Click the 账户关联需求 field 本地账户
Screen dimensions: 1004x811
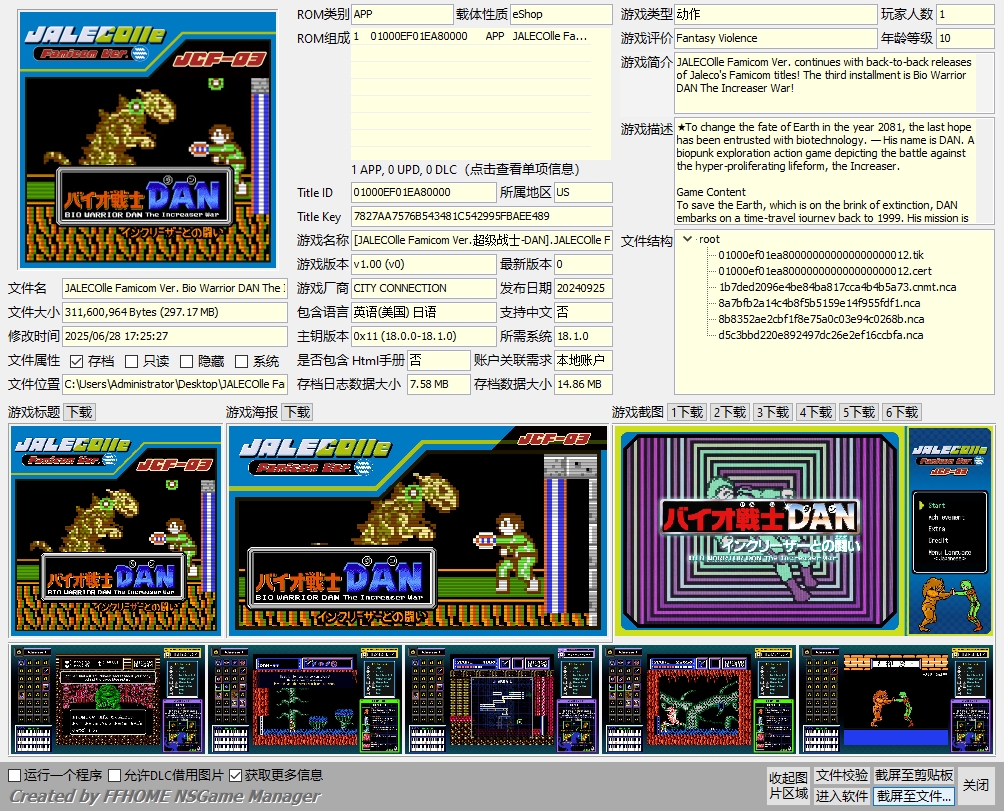click(583, 360)
